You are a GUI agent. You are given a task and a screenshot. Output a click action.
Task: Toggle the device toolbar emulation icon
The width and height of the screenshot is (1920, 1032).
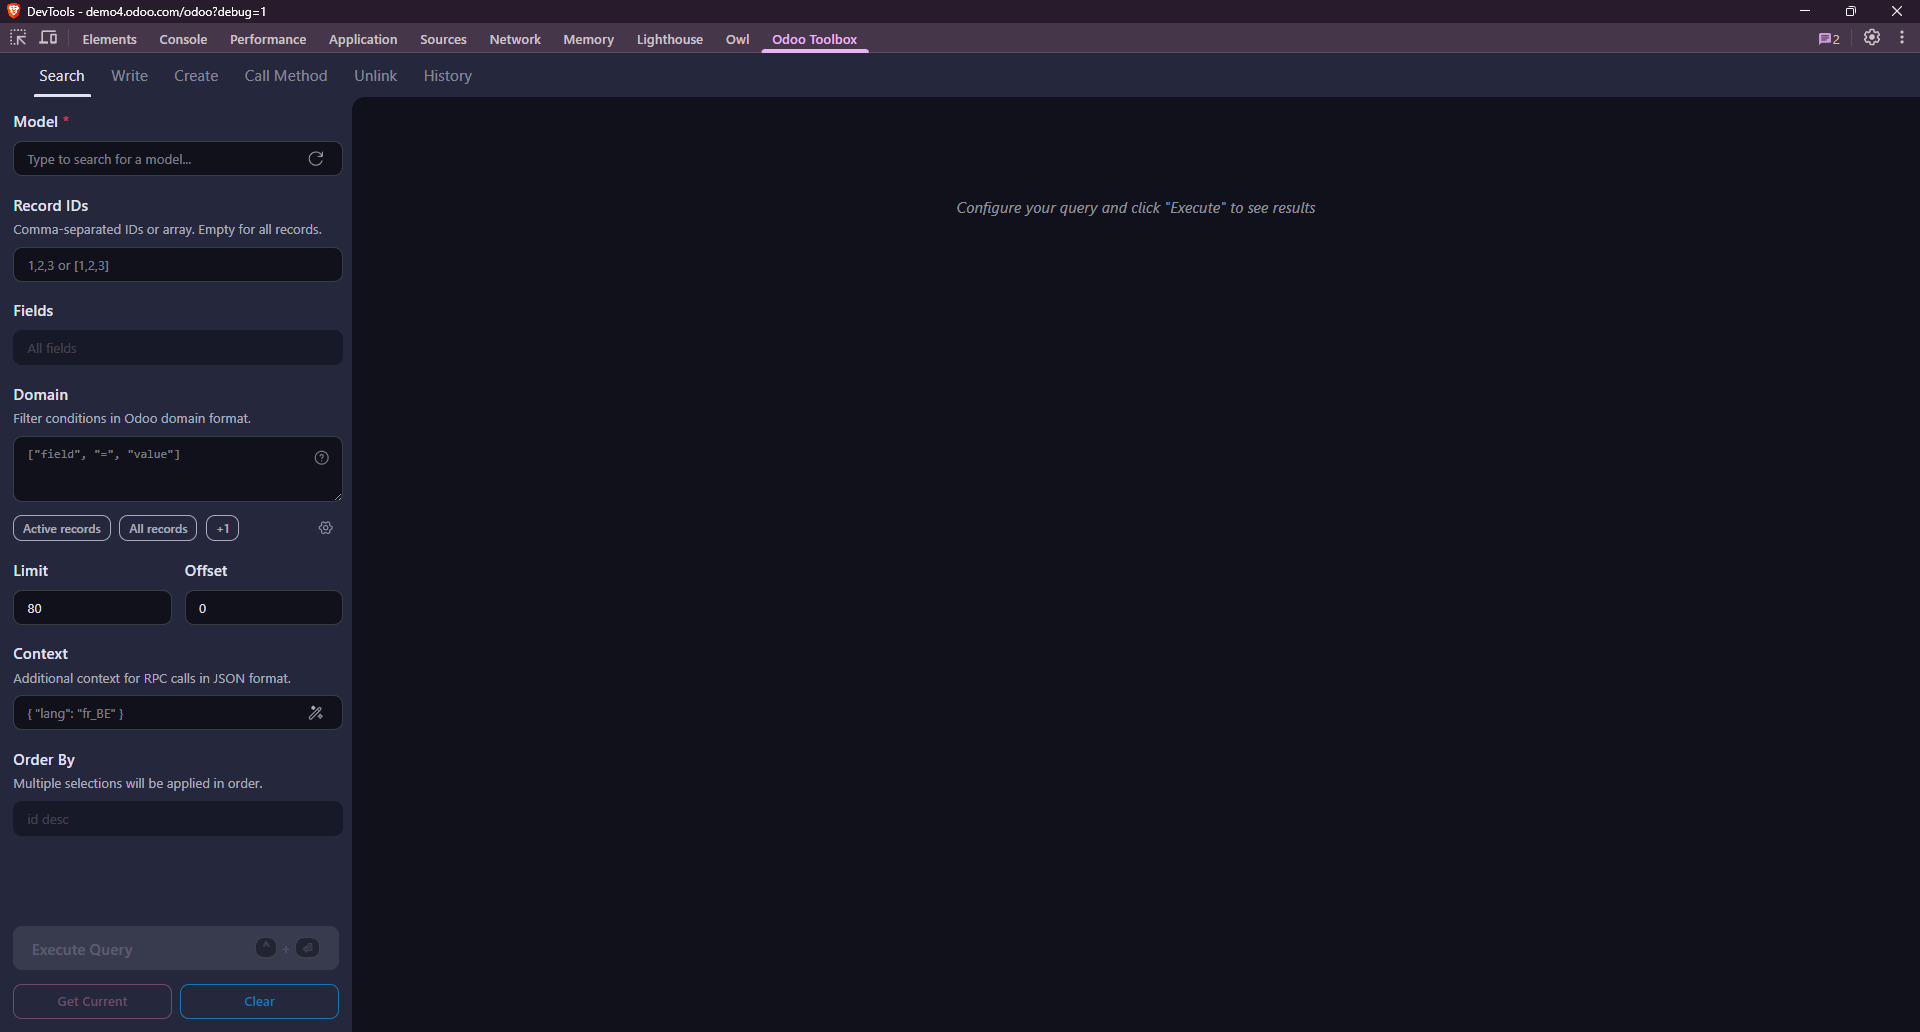pyautogui.click(x=48, y=37)
